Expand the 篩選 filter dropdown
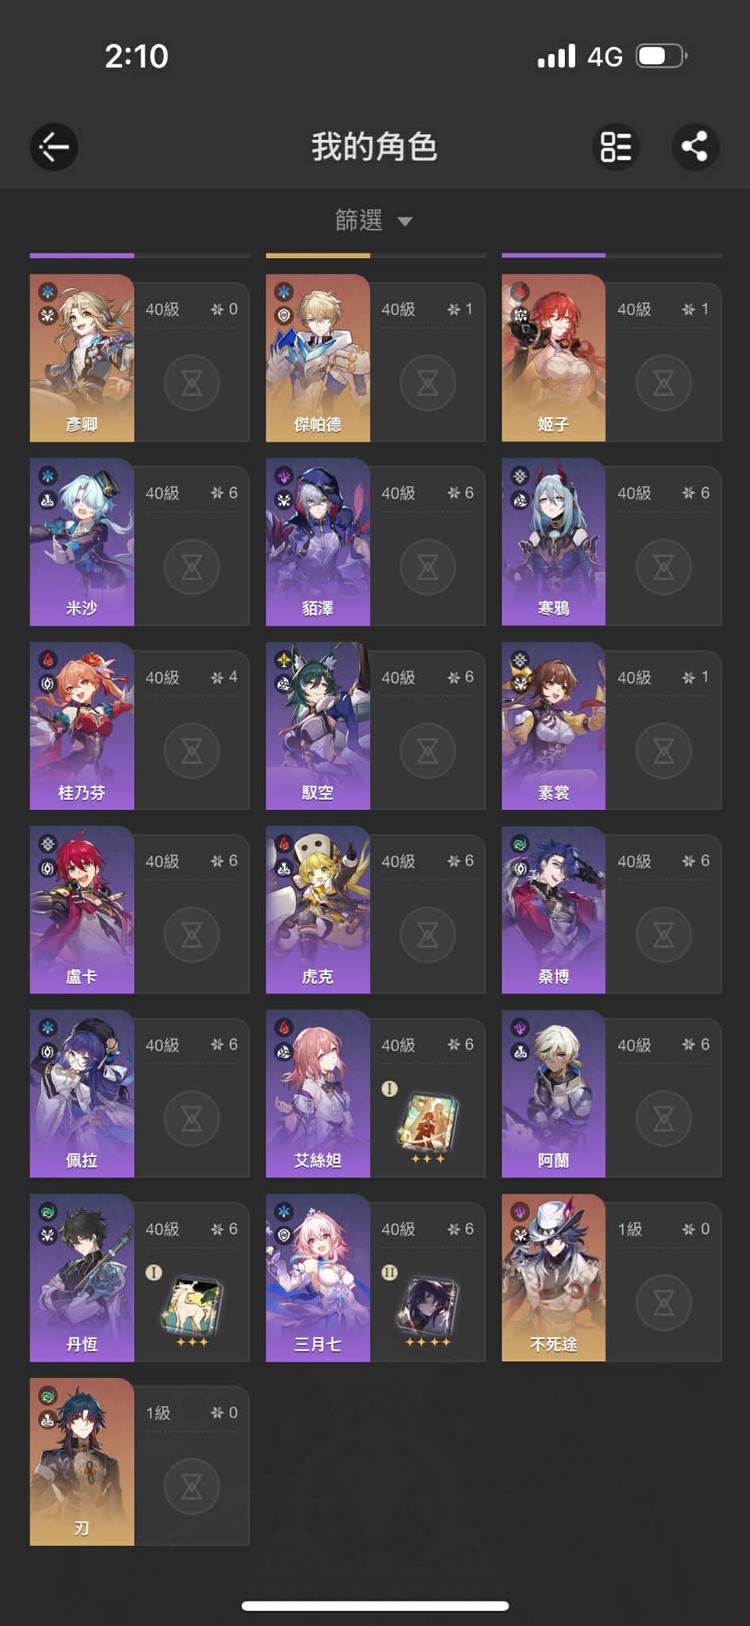Viewport: 750px width, 1626px height. (x=374, y=220)
